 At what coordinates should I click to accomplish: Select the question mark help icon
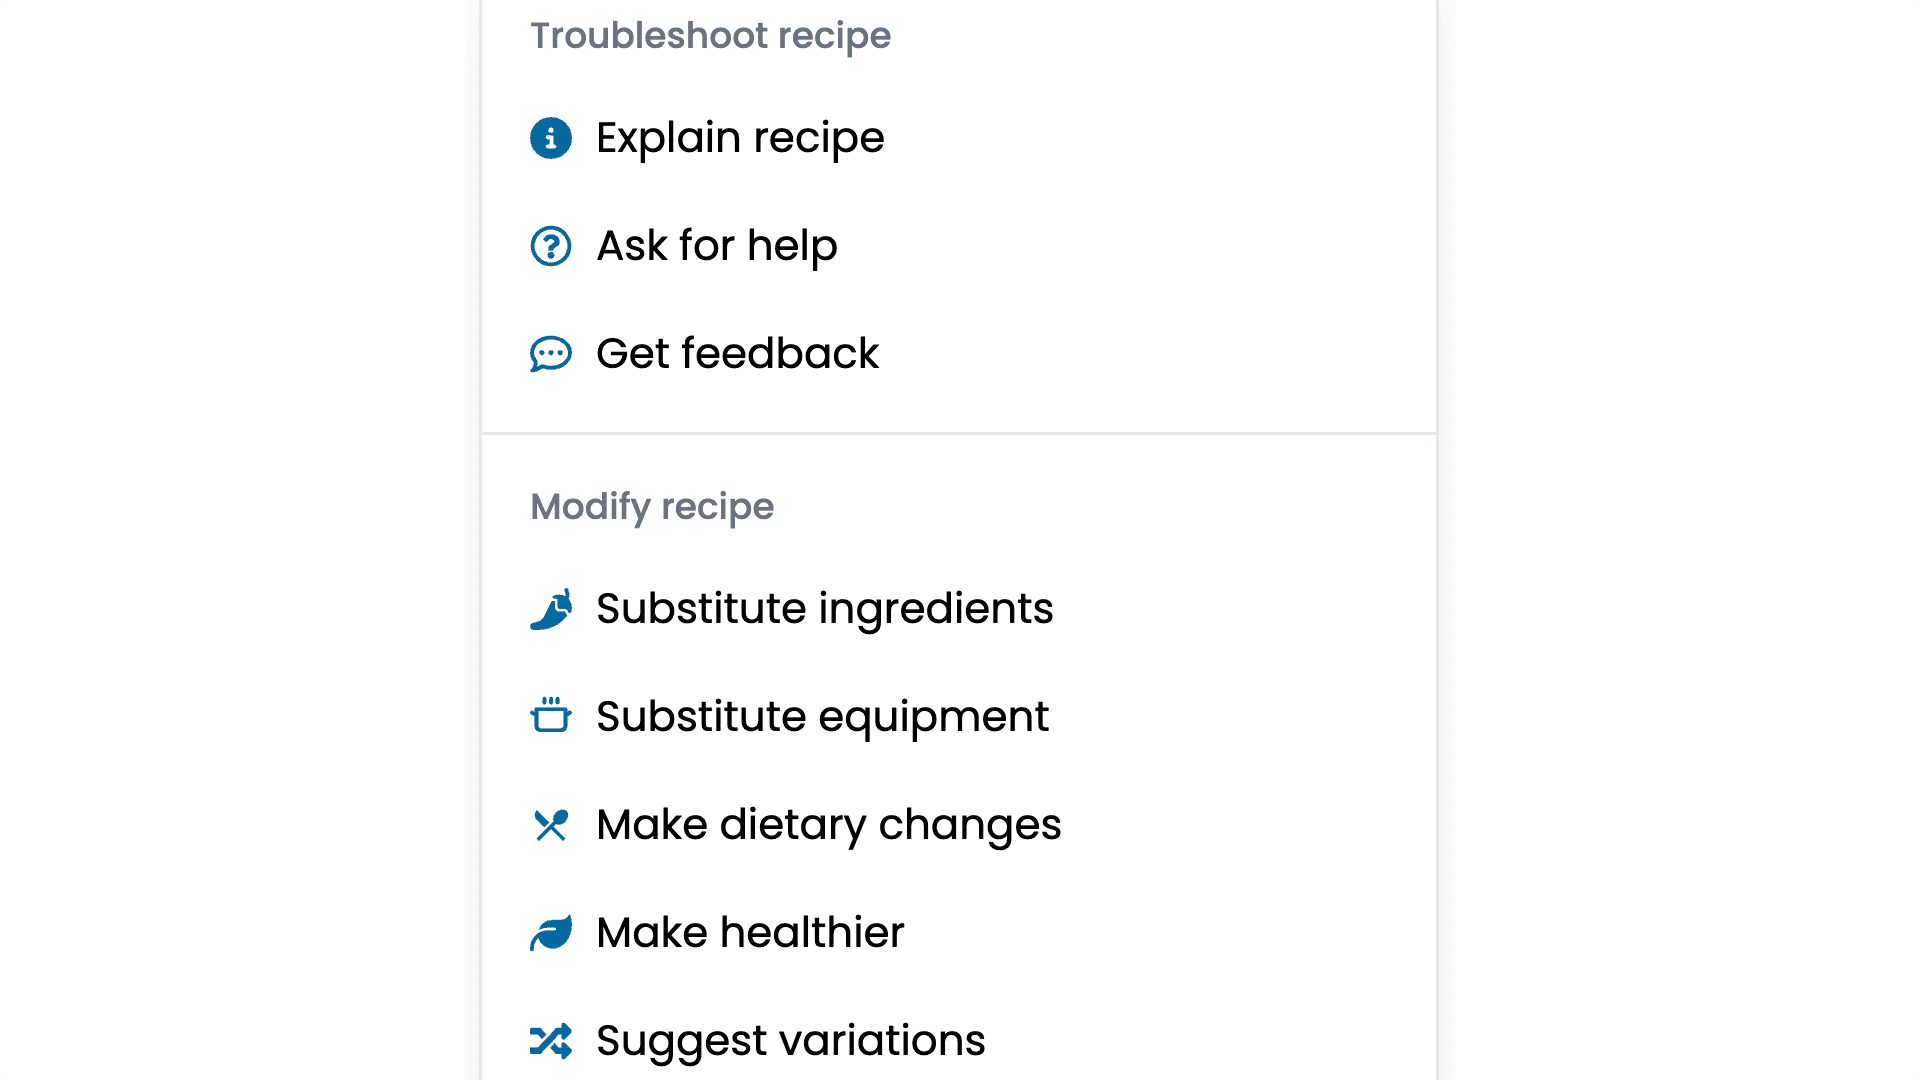[551, 246]
